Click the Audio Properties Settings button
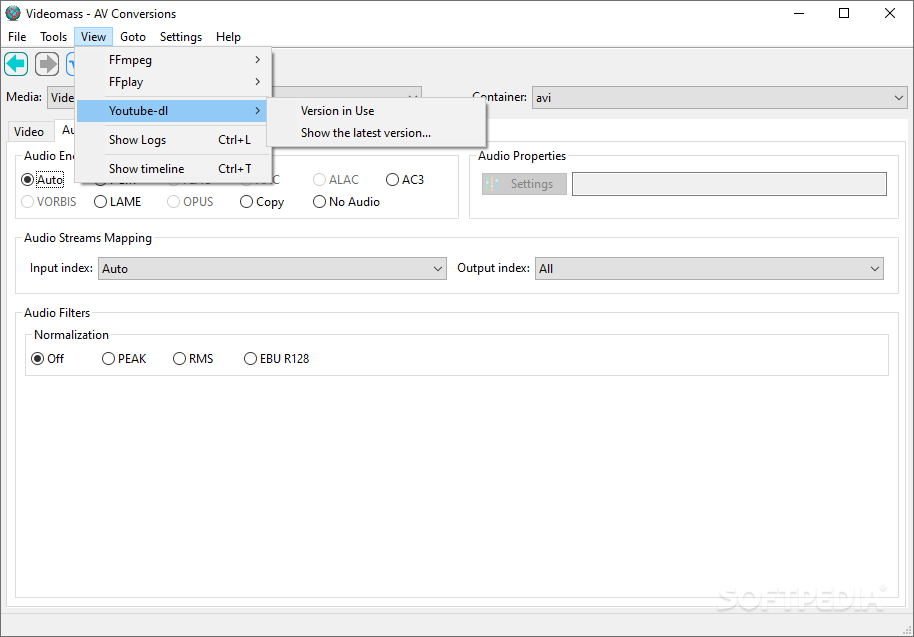 pos(524,184)
